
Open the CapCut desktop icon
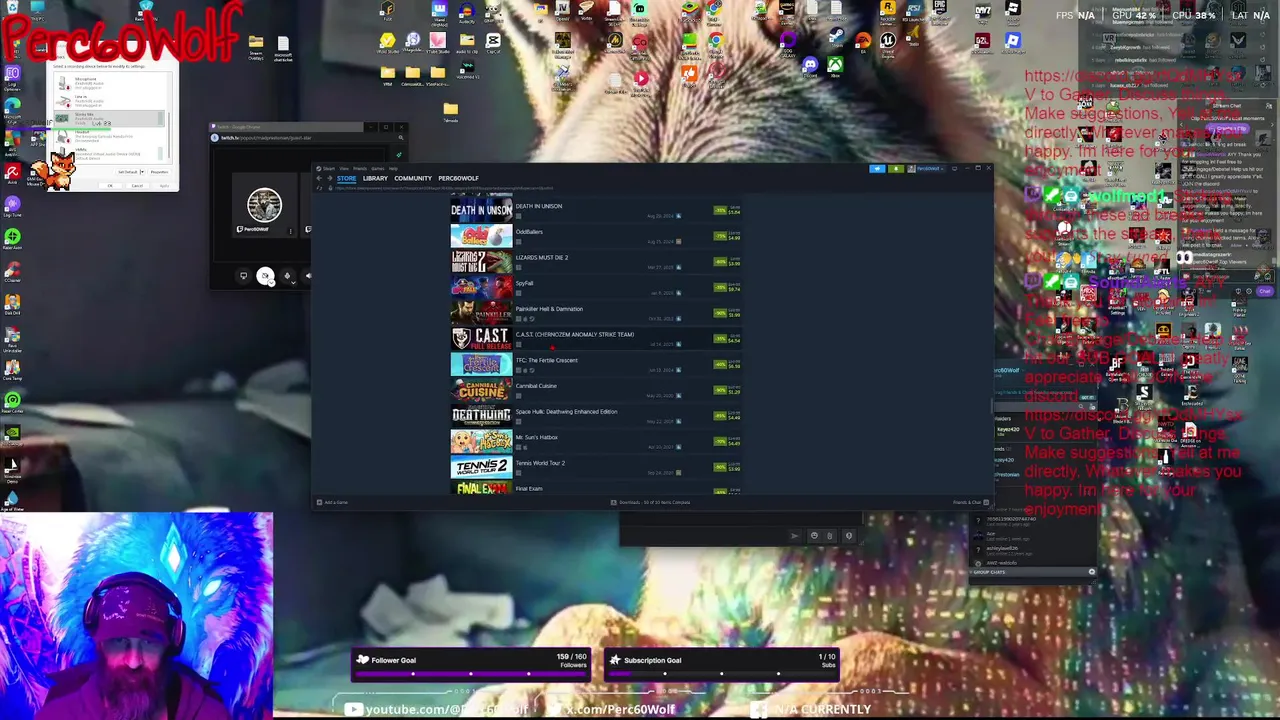[x=493, y=42]
